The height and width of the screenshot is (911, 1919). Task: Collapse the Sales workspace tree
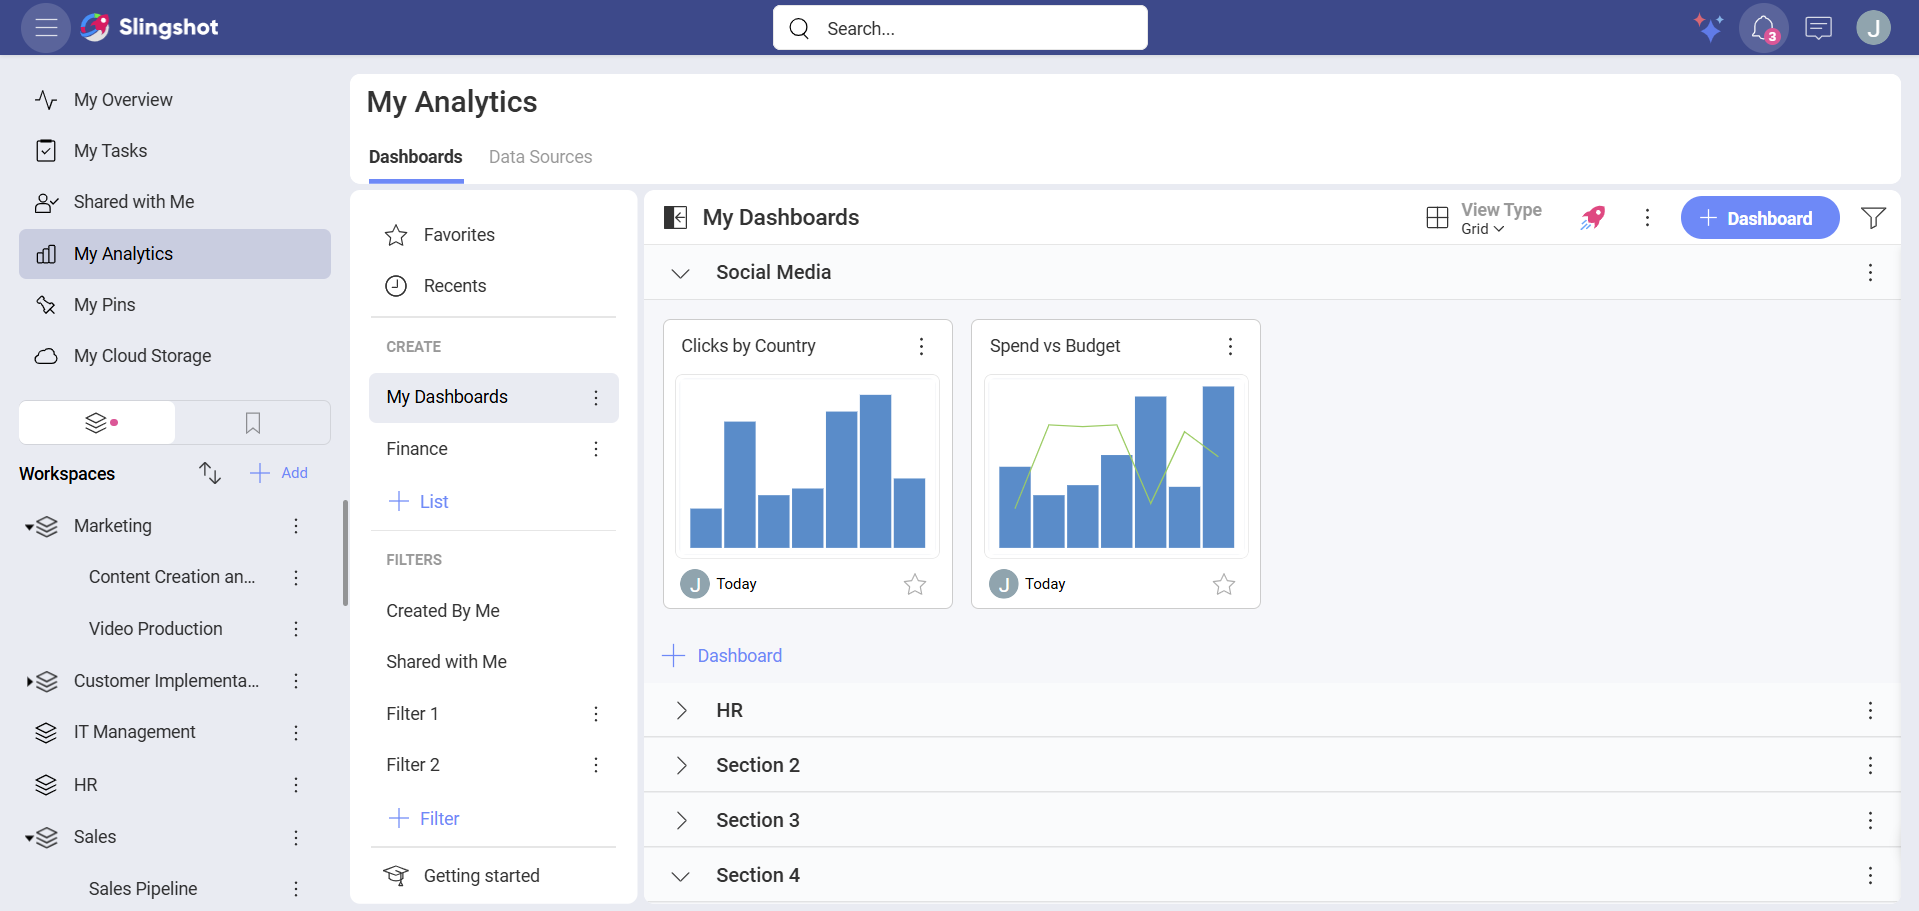(29, 838)
